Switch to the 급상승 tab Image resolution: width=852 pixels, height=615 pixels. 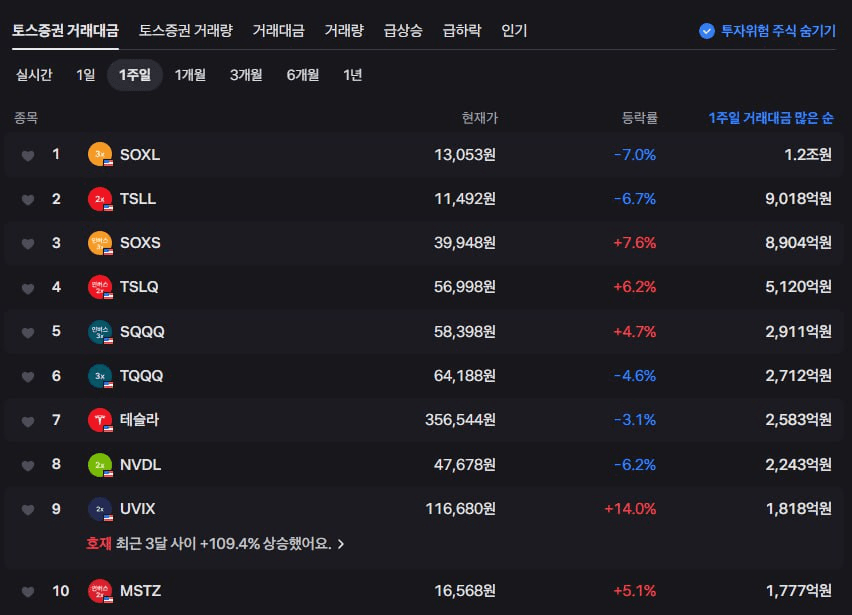point(403,30)
